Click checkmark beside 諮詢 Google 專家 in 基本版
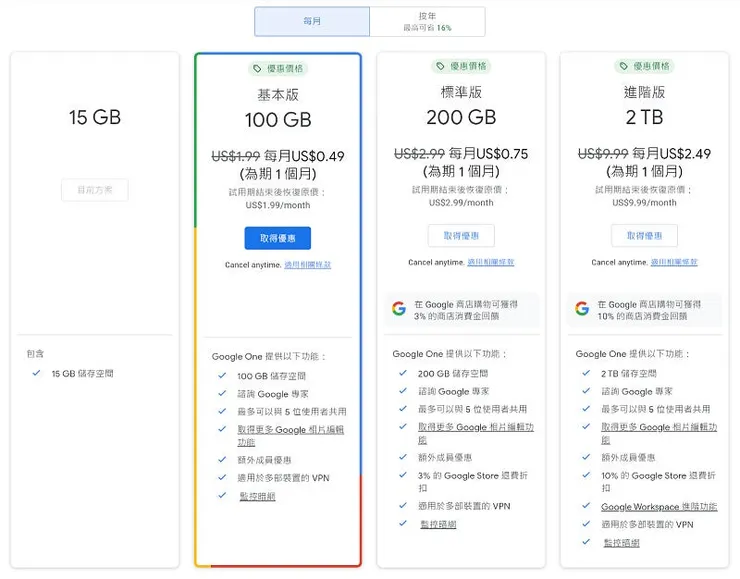 [x=222, y=393]
